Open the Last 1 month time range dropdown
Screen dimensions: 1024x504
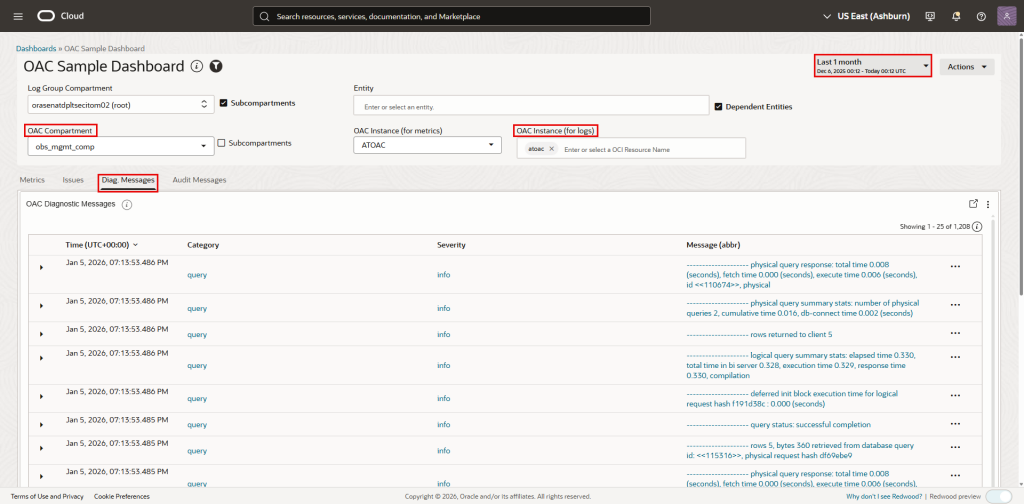(873, 66)
